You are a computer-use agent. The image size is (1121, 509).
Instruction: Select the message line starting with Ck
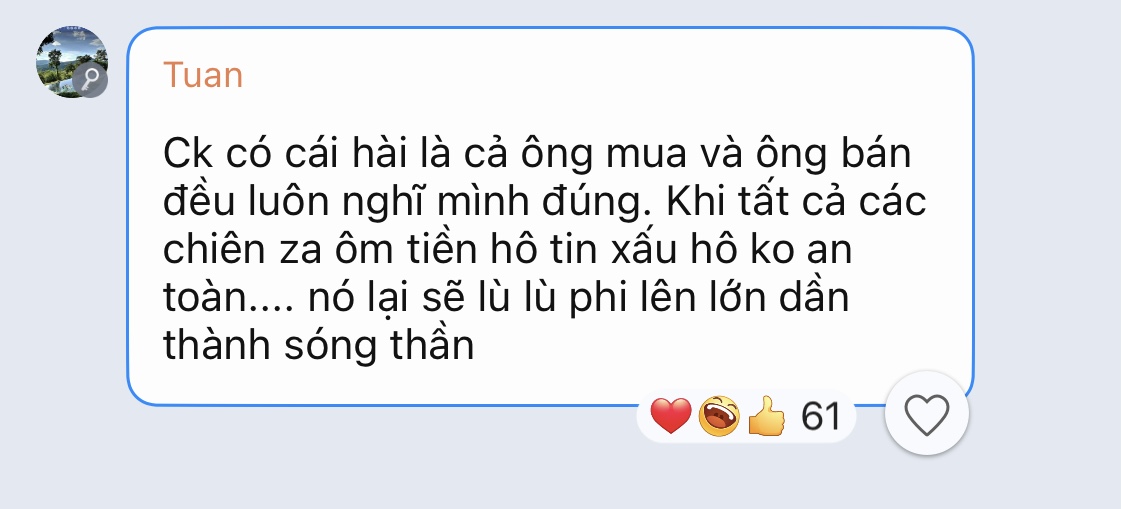coord(537,154)
